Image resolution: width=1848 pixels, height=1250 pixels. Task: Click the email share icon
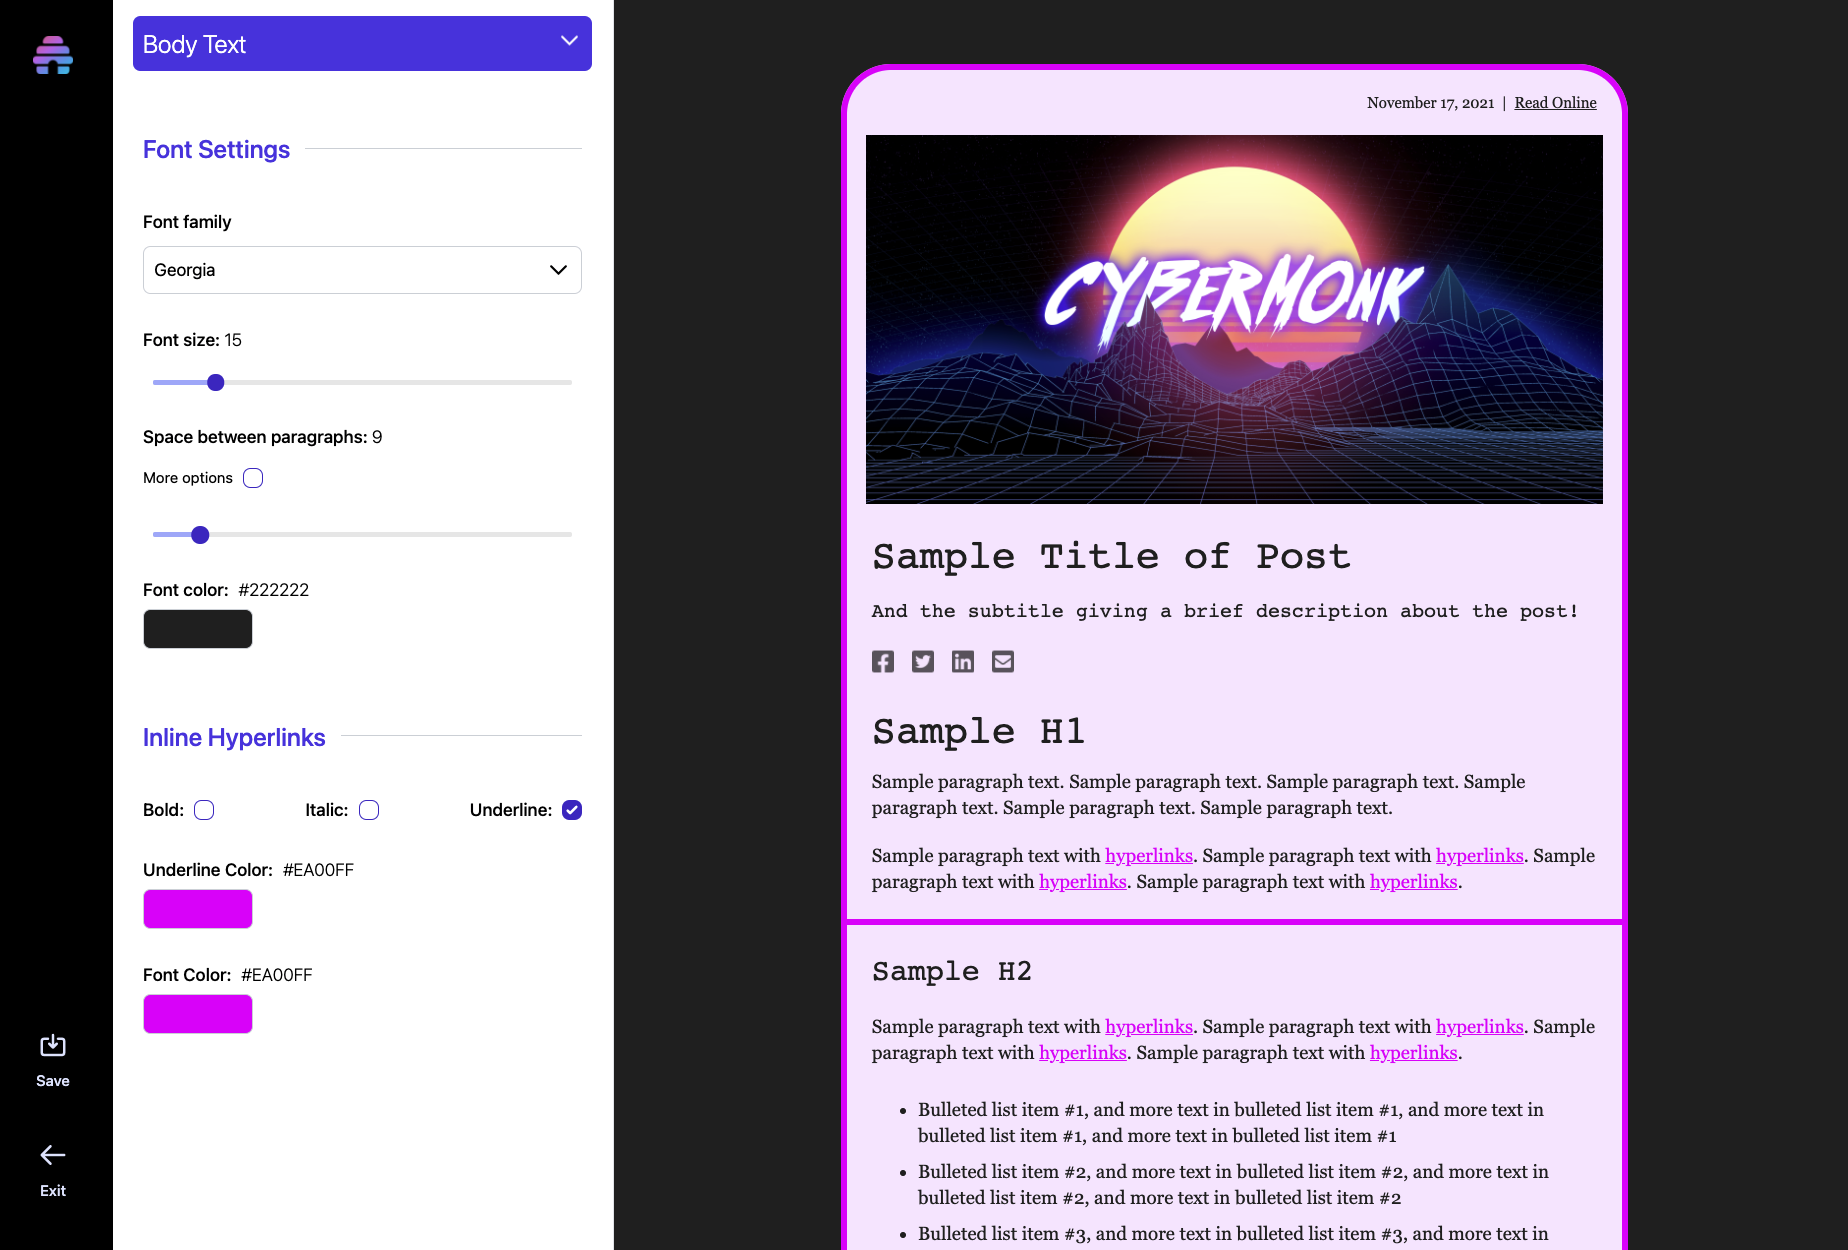(1003, 662)
